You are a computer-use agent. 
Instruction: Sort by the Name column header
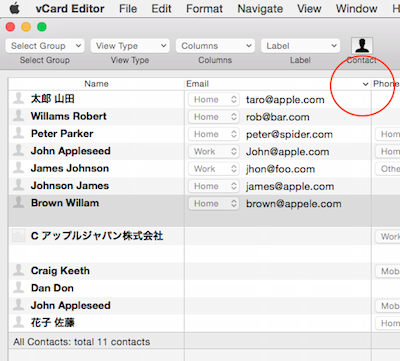pos(96,84)
